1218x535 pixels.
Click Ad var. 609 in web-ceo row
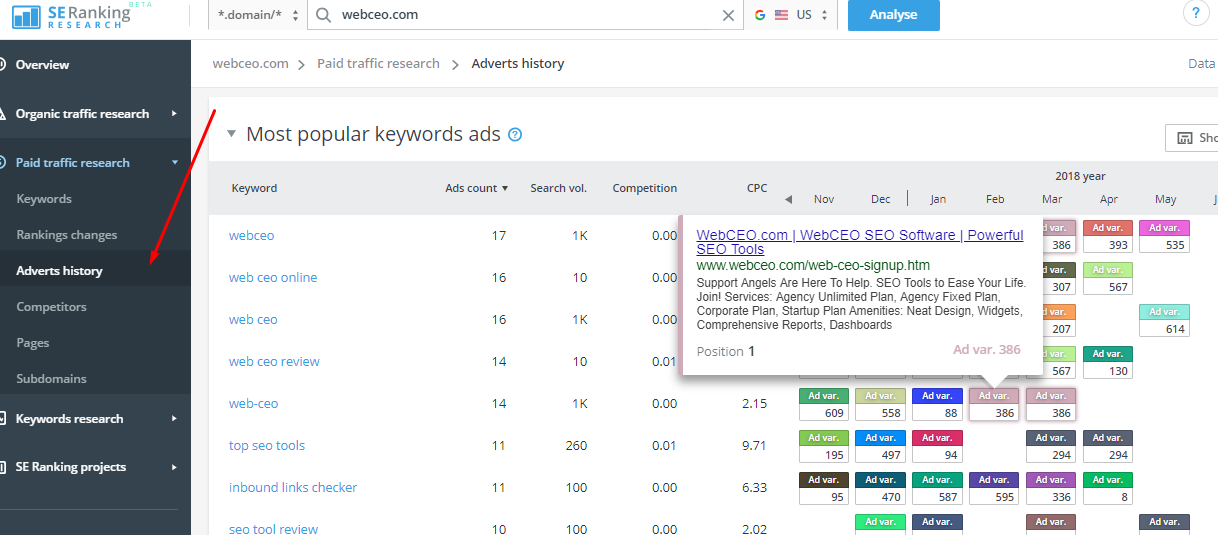824,404
